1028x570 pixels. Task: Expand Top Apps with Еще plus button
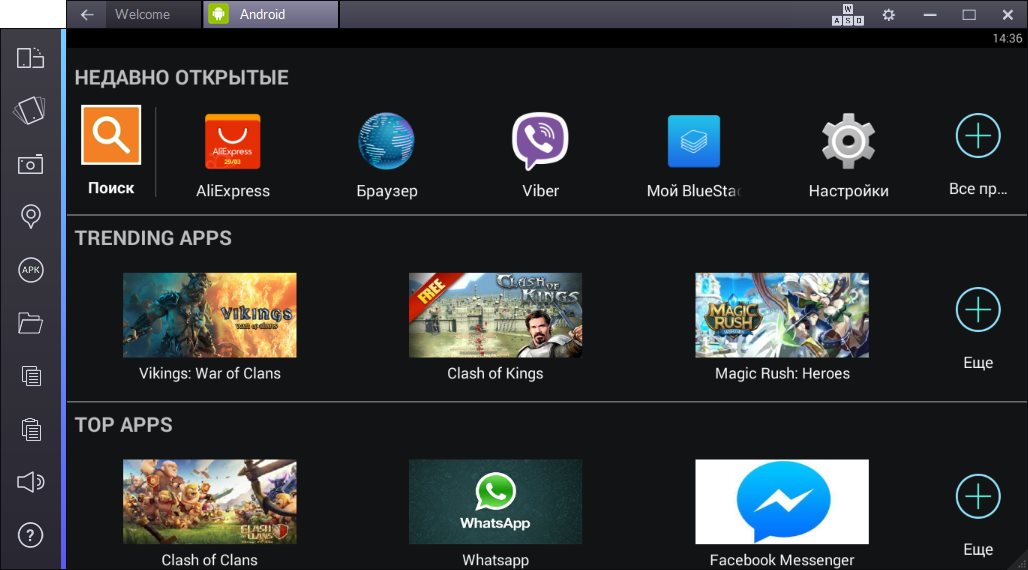tap(977, 497)
